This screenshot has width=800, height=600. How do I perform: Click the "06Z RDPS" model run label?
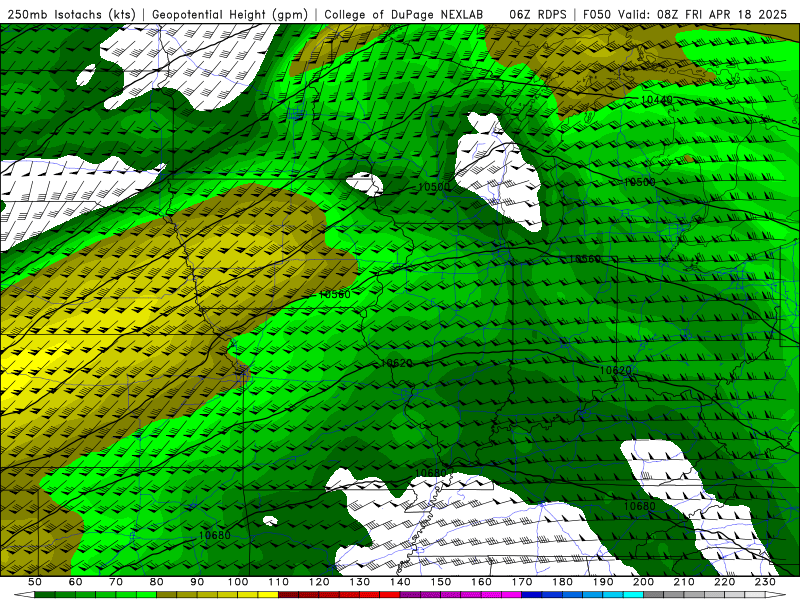click(538, 15)
